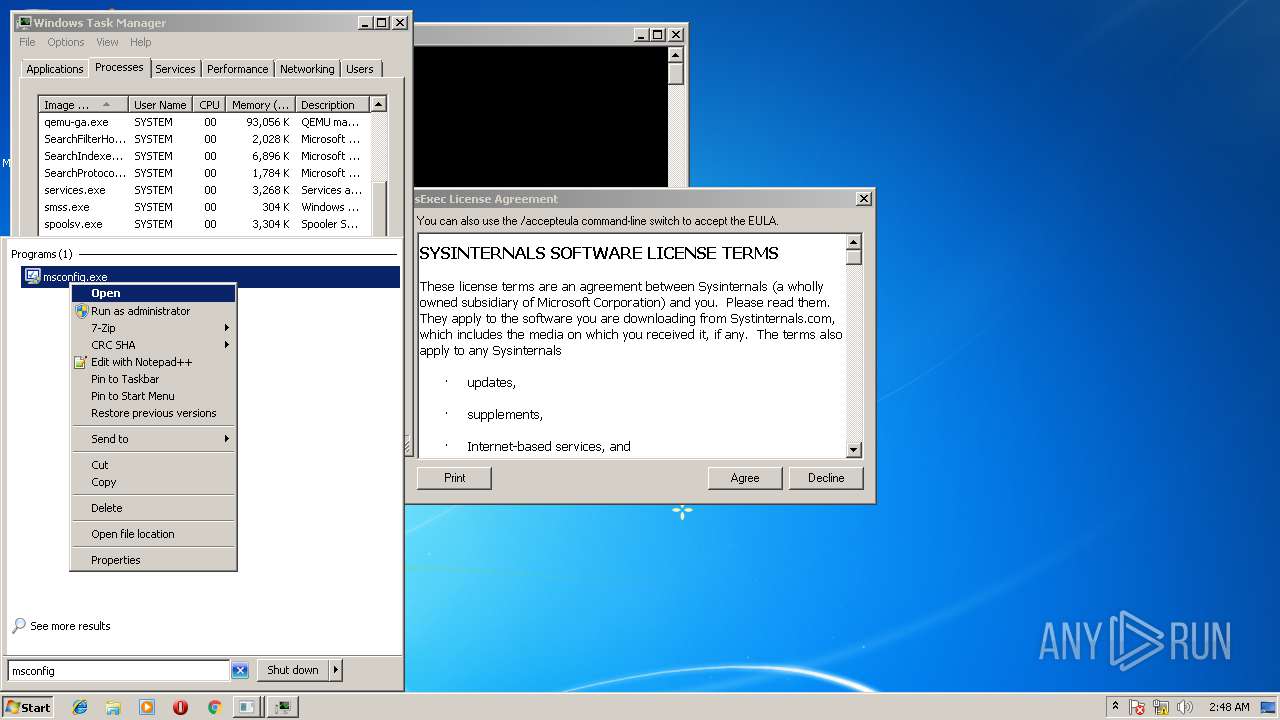Screen dimensions: 1280x720
Task: Sort processes by User Name column
Action: click(161, 105)
